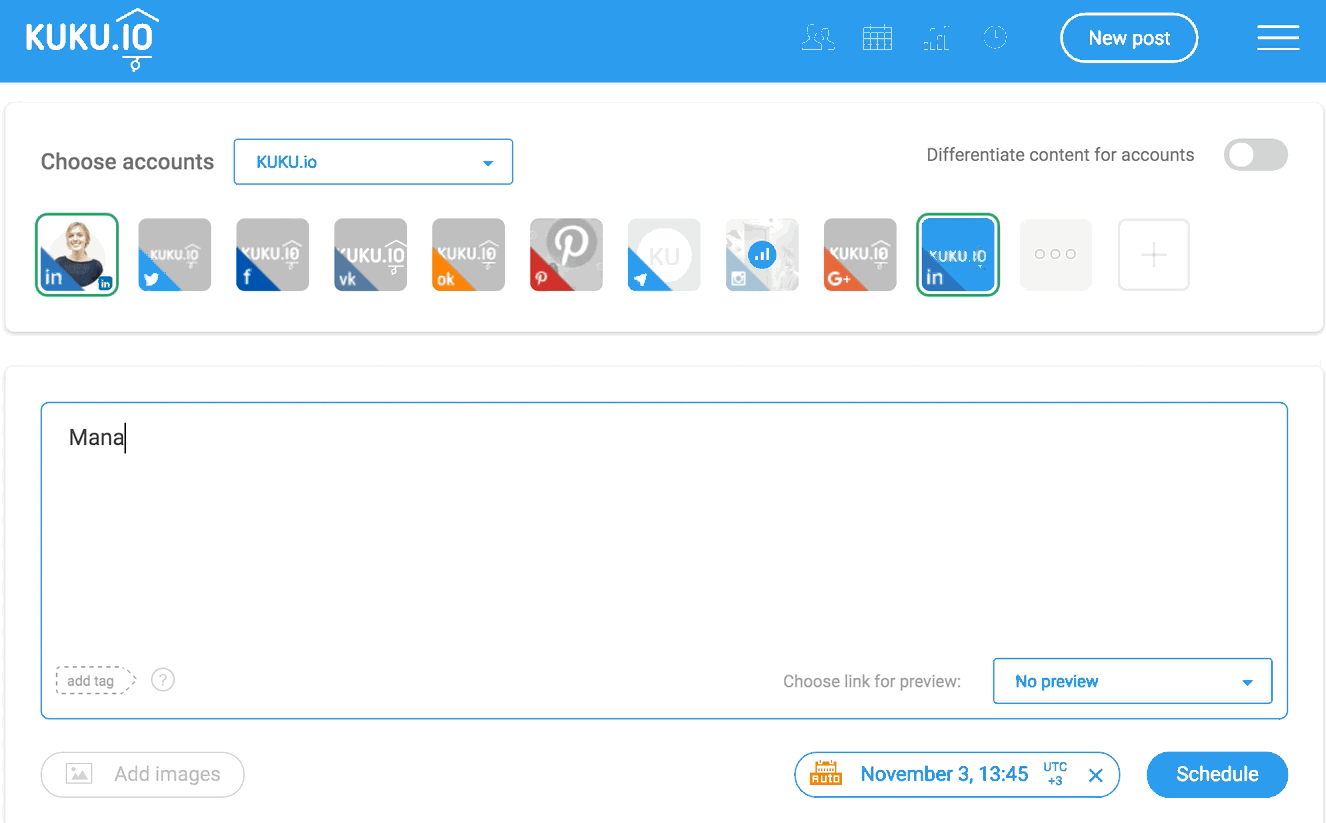Screen dimensions: 1326x823
Task: Click the KUKU.IO logo
Action: pyautogui.click(x=92, y=39)
